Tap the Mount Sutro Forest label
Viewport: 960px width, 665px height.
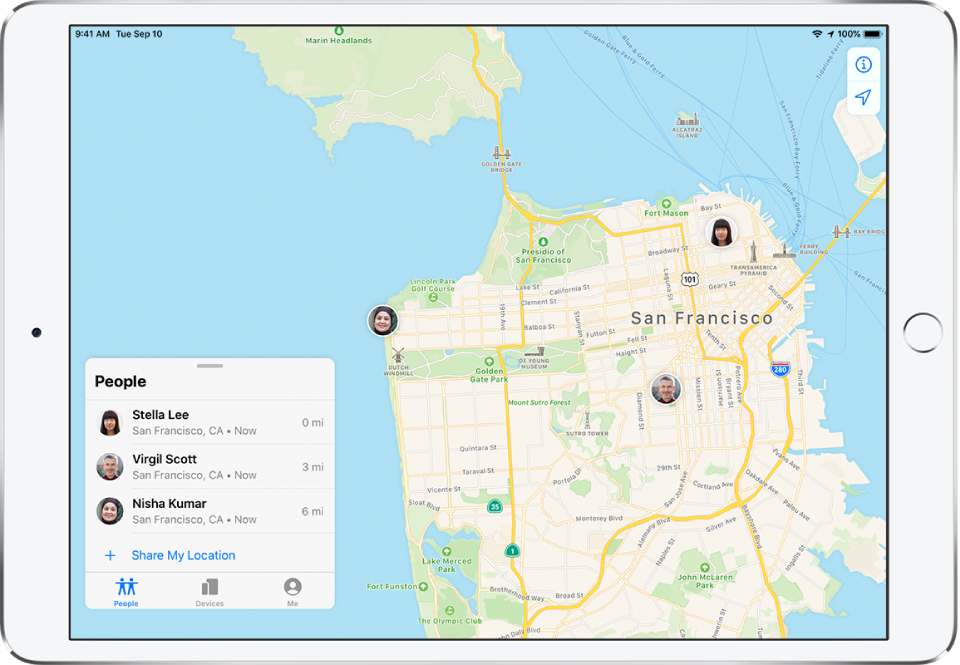(x=539, y=402)
